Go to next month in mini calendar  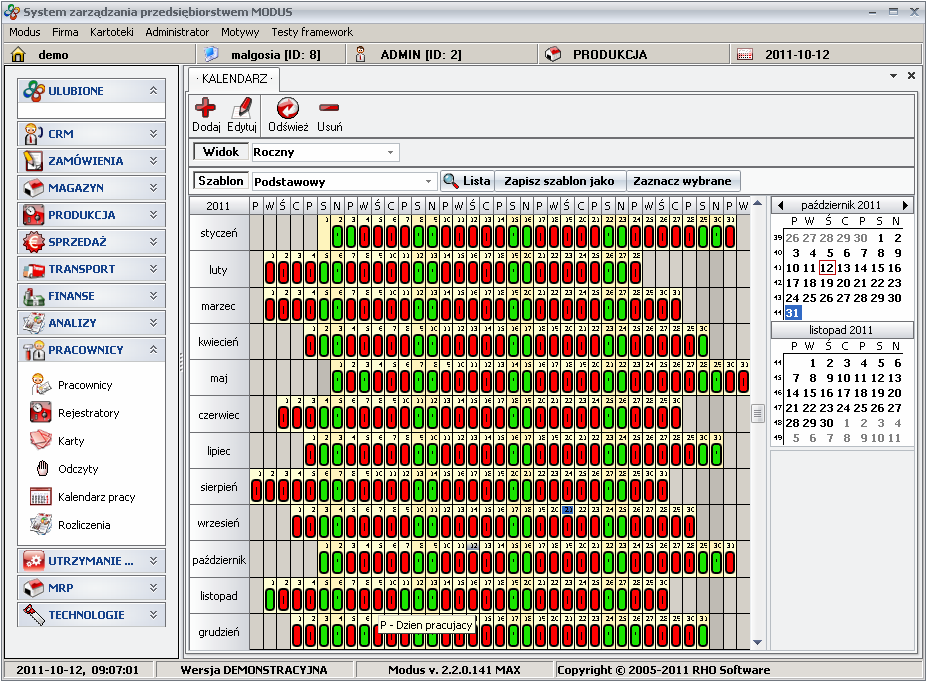pos(905,205)
